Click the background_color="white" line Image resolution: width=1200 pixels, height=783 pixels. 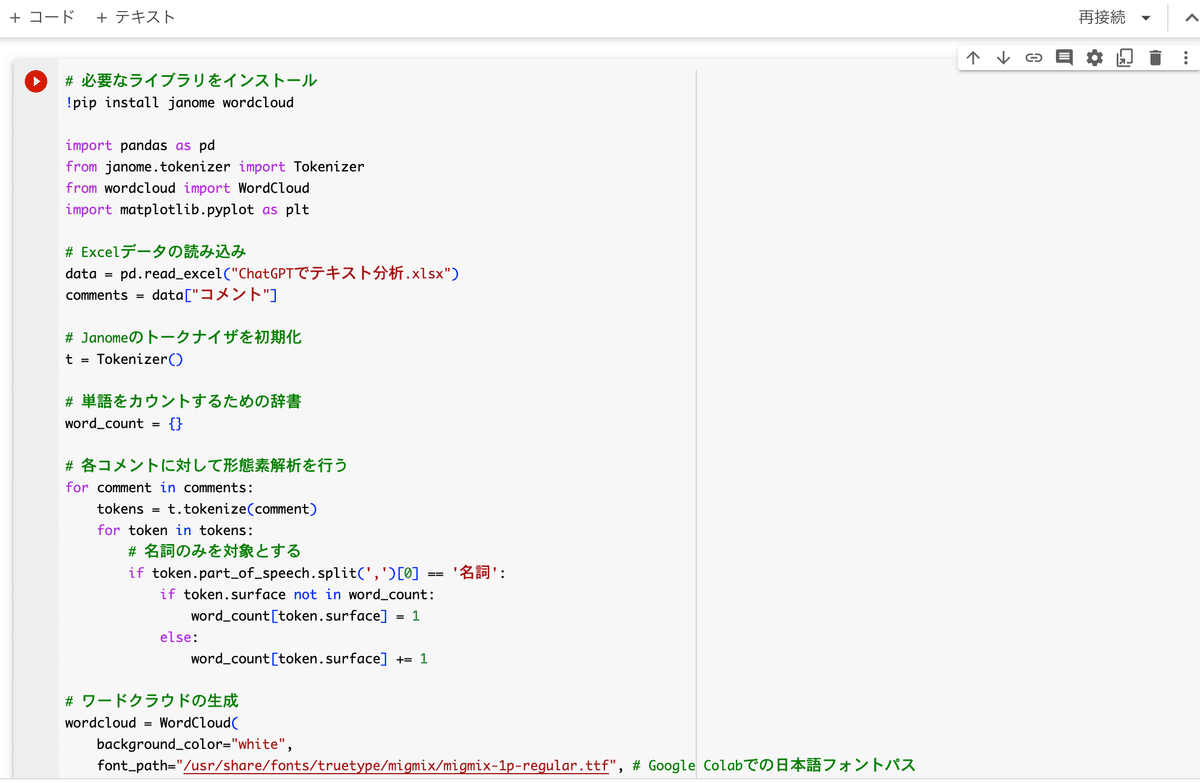195,744
